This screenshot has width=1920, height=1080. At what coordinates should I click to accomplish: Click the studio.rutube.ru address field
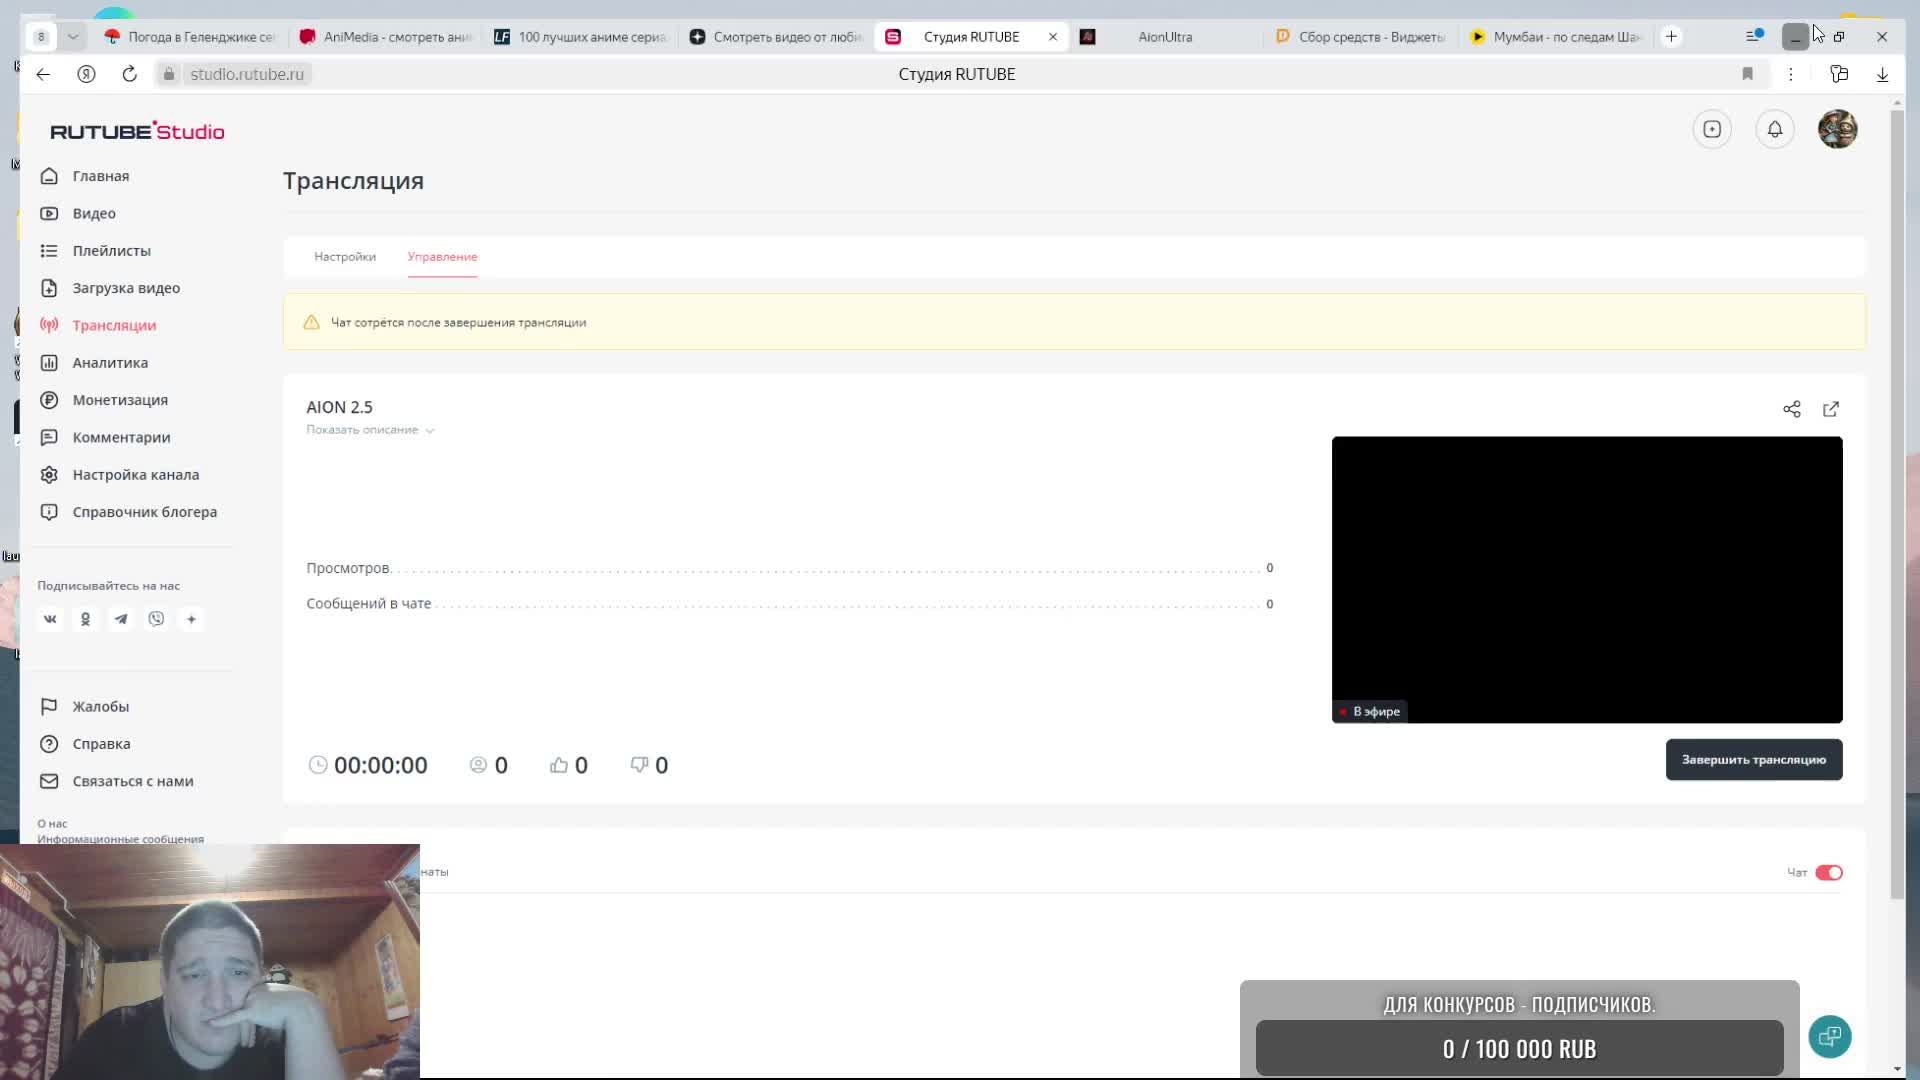coord(246,74)
